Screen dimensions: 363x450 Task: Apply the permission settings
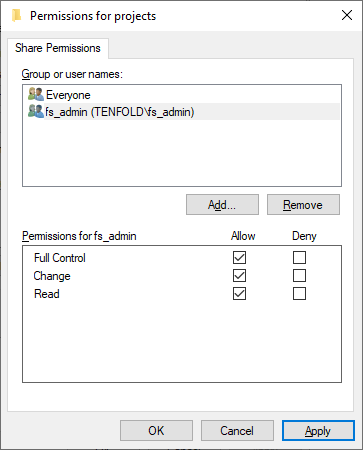point(318,430)
